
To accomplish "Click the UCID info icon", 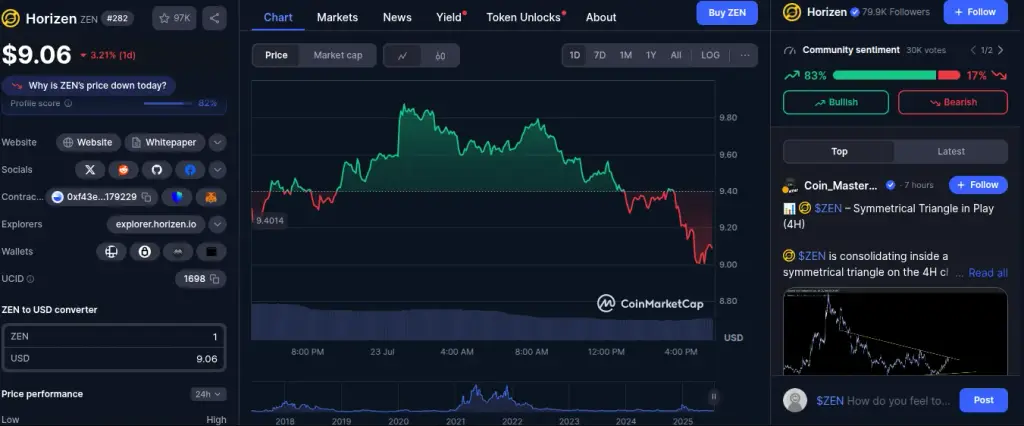I will (30, 279).
